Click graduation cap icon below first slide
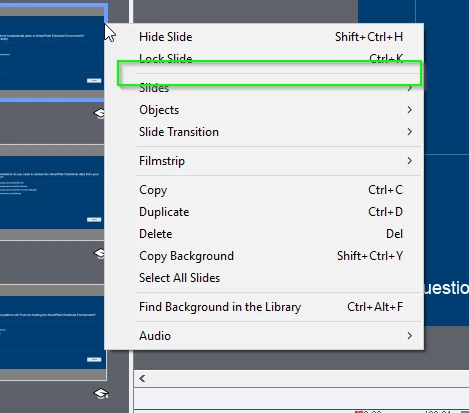This screenshot has height=413, width=469. coord(99,113)
